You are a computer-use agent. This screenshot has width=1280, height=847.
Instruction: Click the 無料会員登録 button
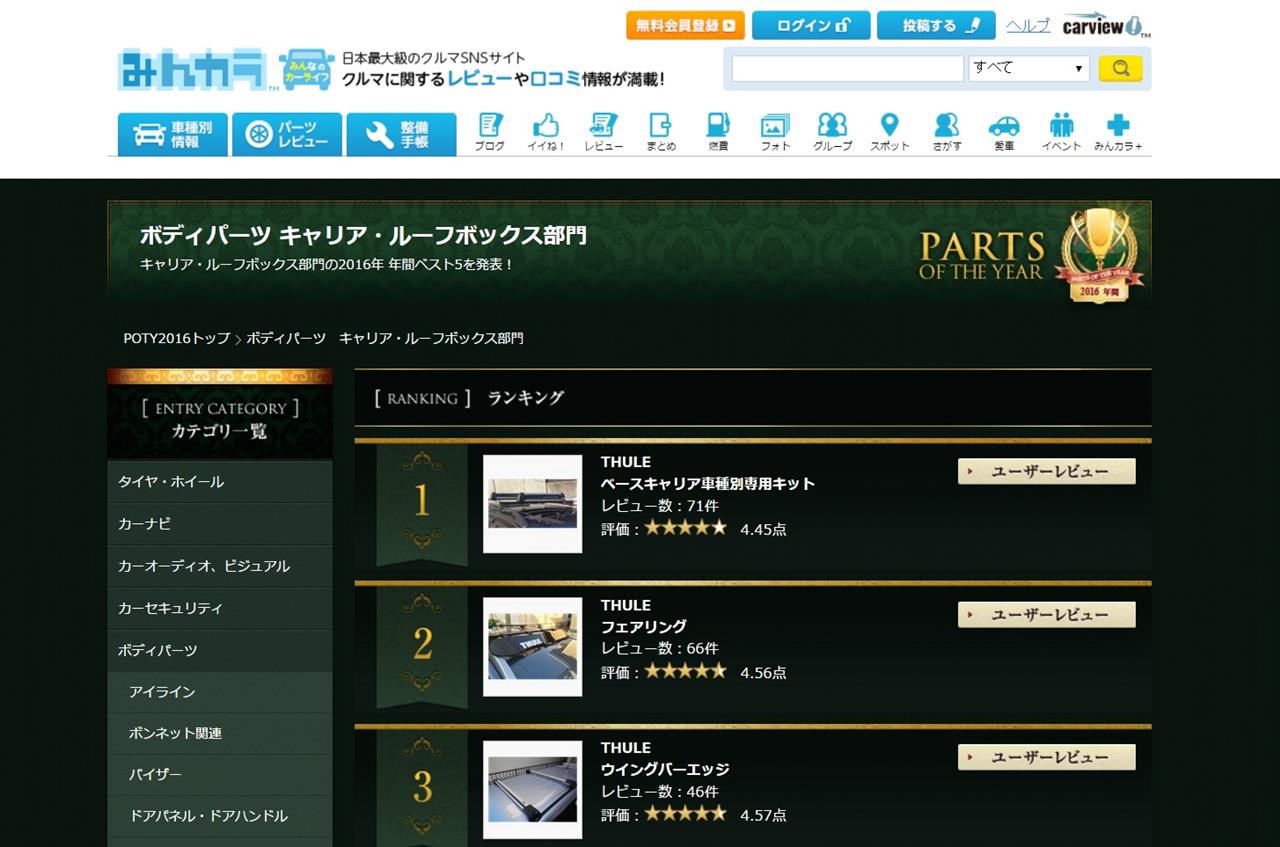coord(686,25)
